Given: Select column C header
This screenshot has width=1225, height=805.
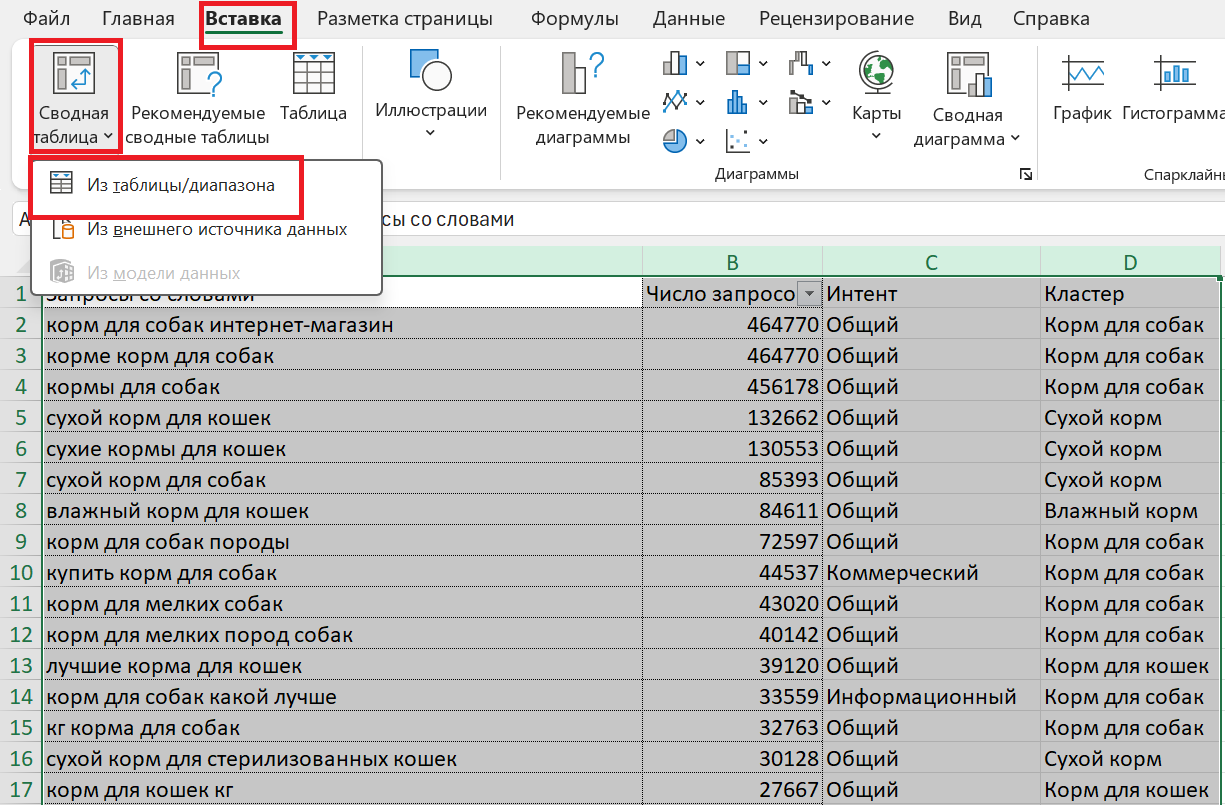Looking at the screenshot, I should [931, 263].
